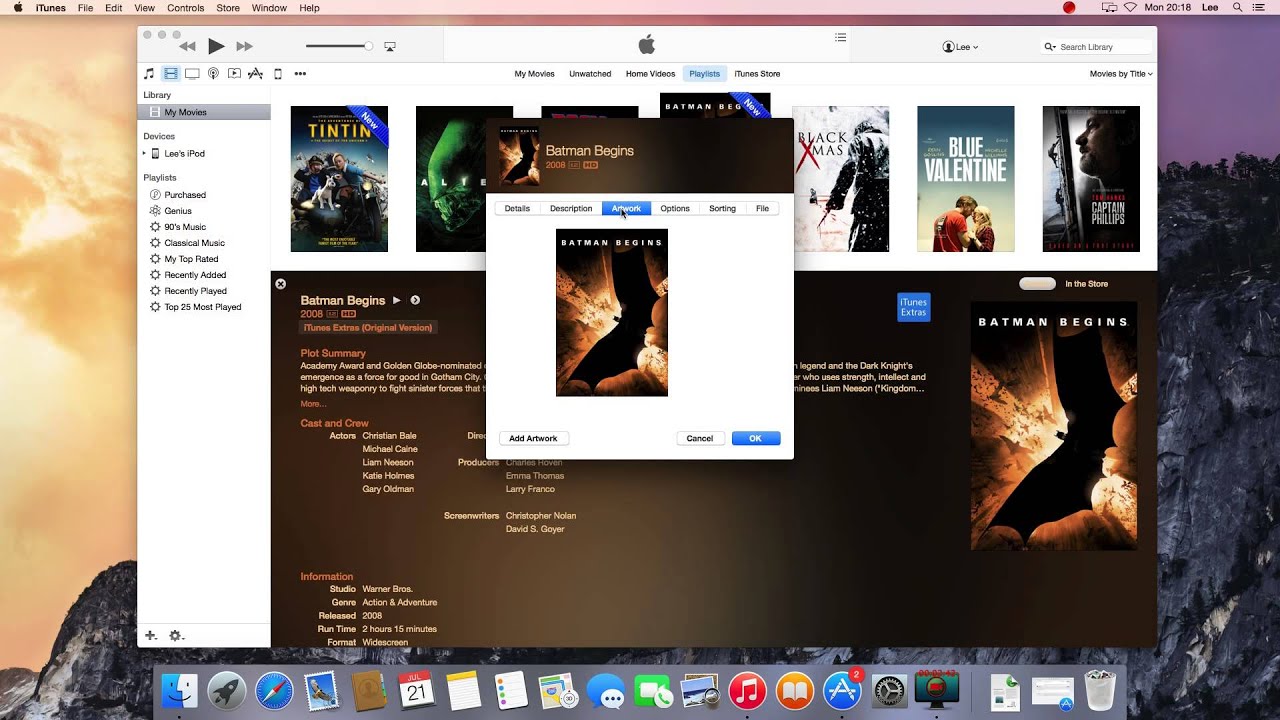This screenshot has height=720, width=1280.
Task: Select the Captain Phillips movie poster
Action: tap(1091, 179)
